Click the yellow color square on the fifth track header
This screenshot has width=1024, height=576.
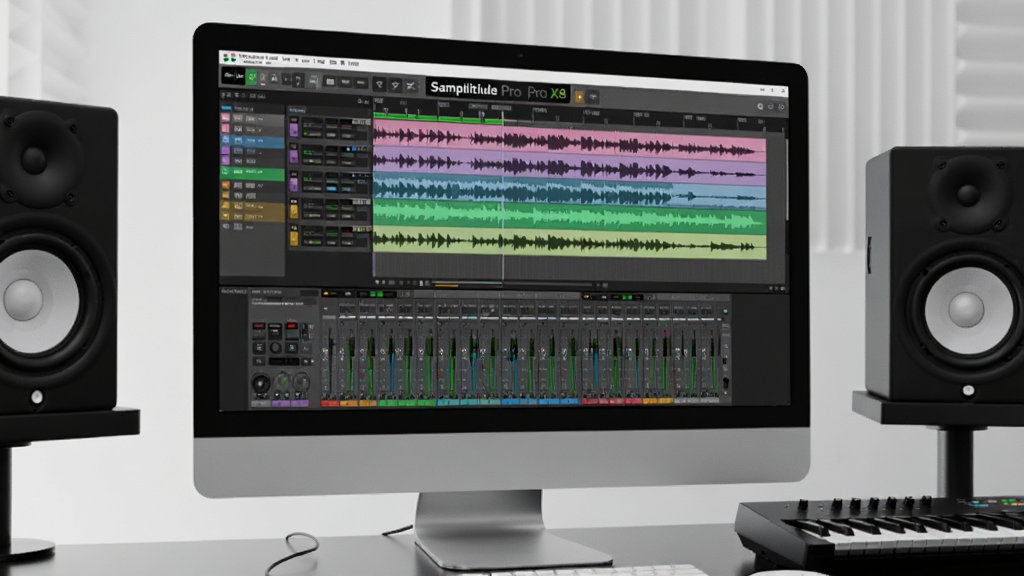click(294, 238)
